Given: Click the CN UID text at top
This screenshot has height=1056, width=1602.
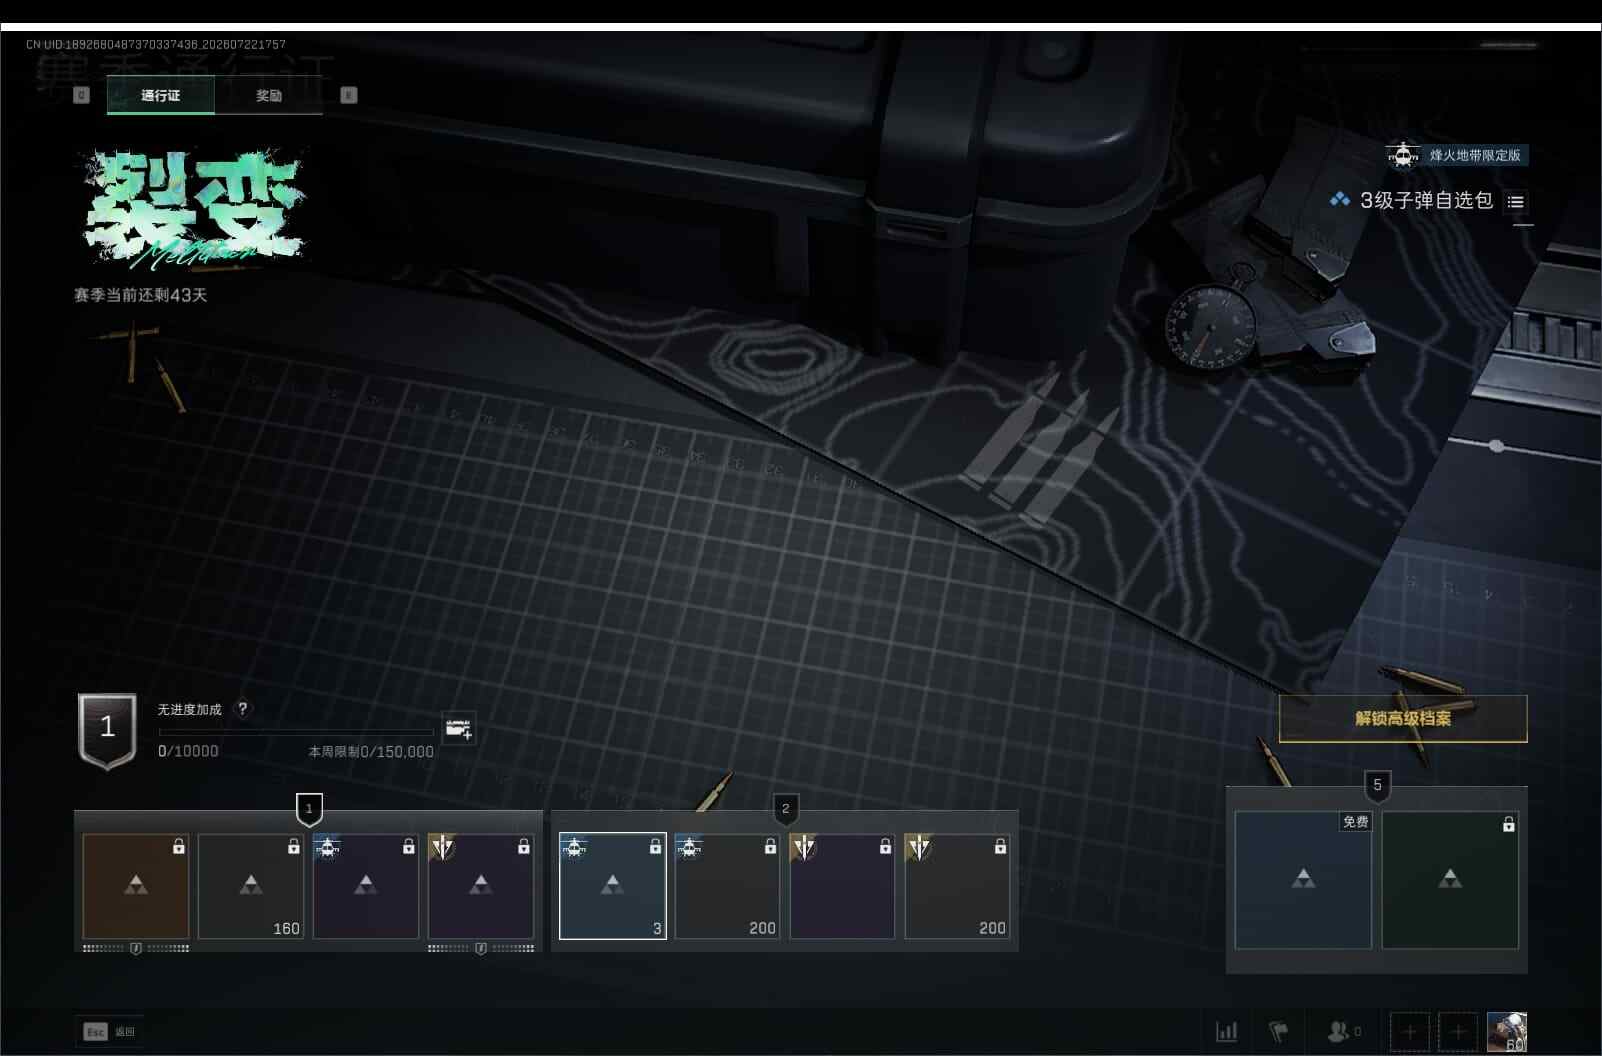Looking at the screenshot, I should (156, 44).
